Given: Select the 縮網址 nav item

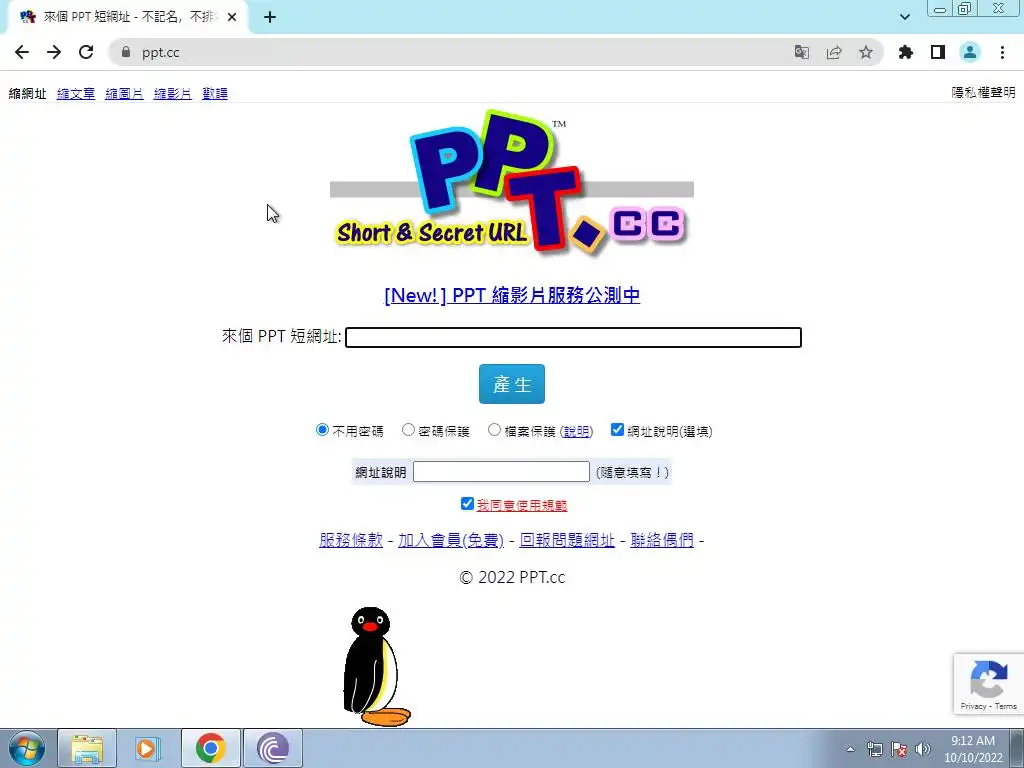Looking at the screenshot, I should tap(27, 93).
